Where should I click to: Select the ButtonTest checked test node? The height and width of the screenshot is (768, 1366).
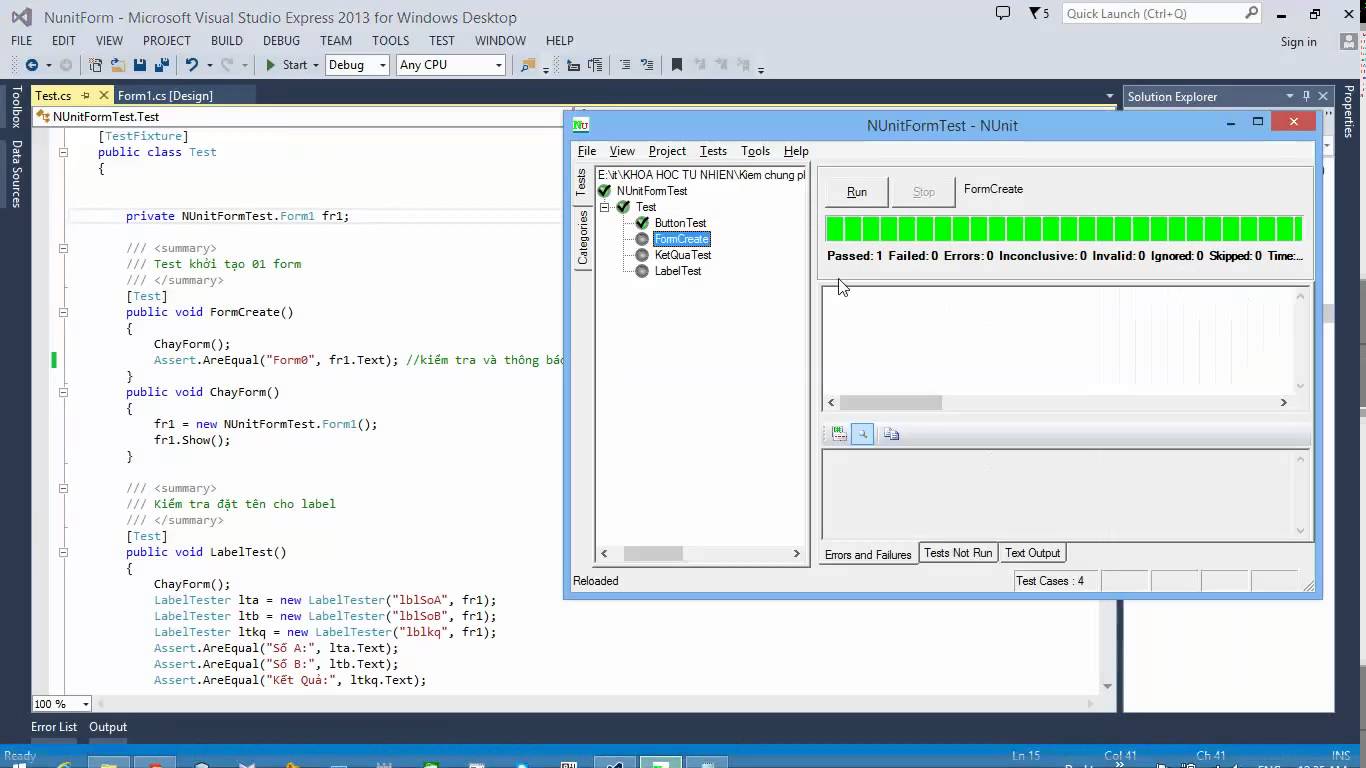pos(680,223)
